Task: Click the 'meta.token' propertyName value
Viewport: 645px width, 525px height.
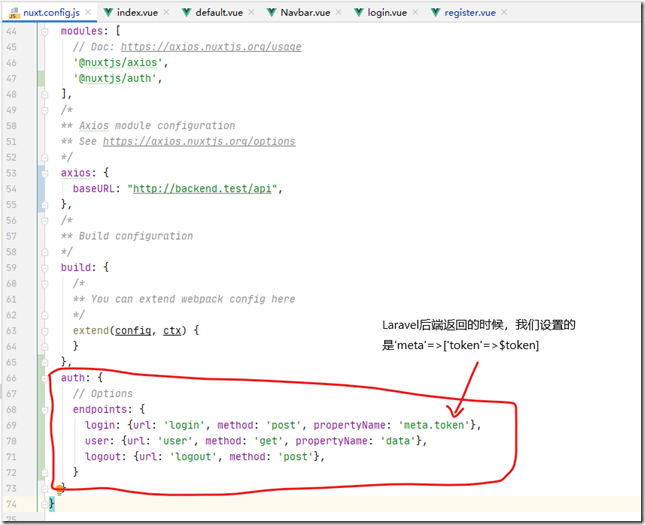Action: pos(434,425)
